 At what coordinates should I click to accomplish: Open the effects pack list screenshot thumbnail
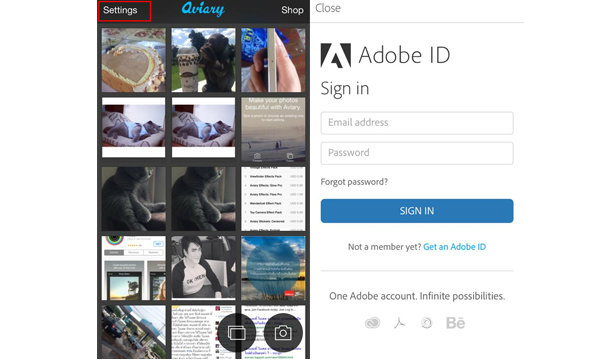273,199
